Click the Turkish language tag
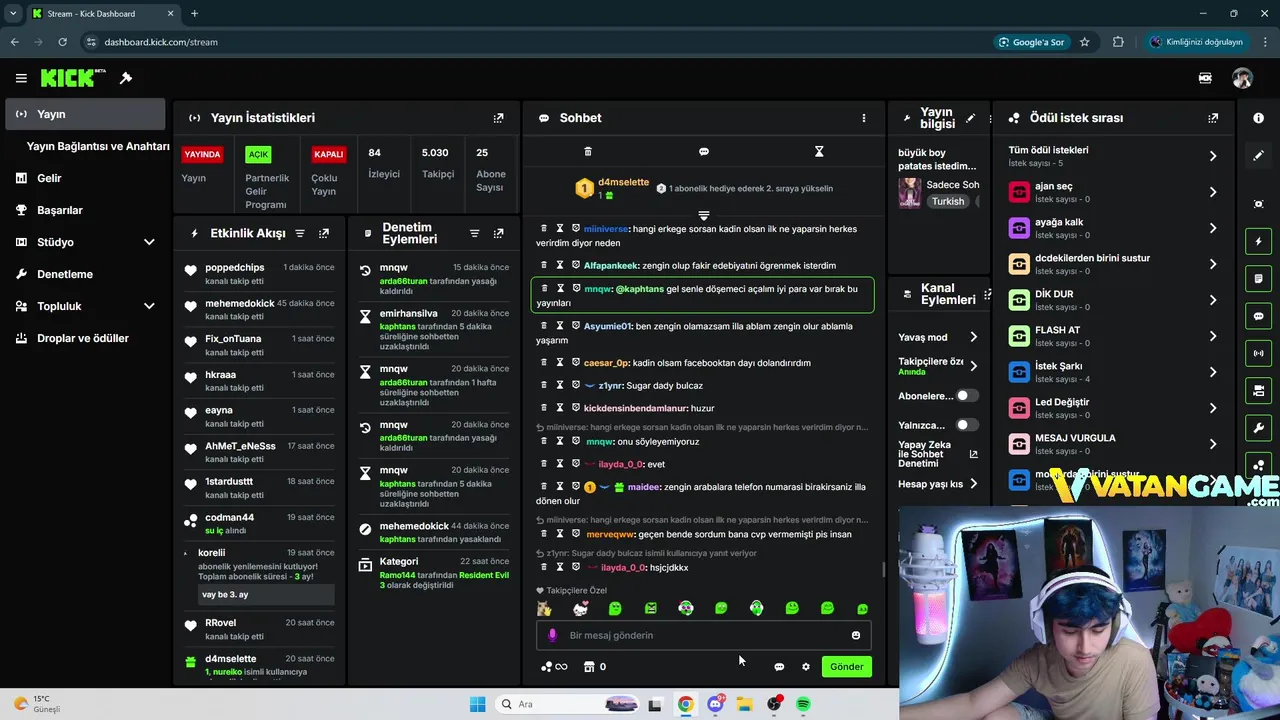The width and height of the screenshot is (1280, 720). (948, 201)
